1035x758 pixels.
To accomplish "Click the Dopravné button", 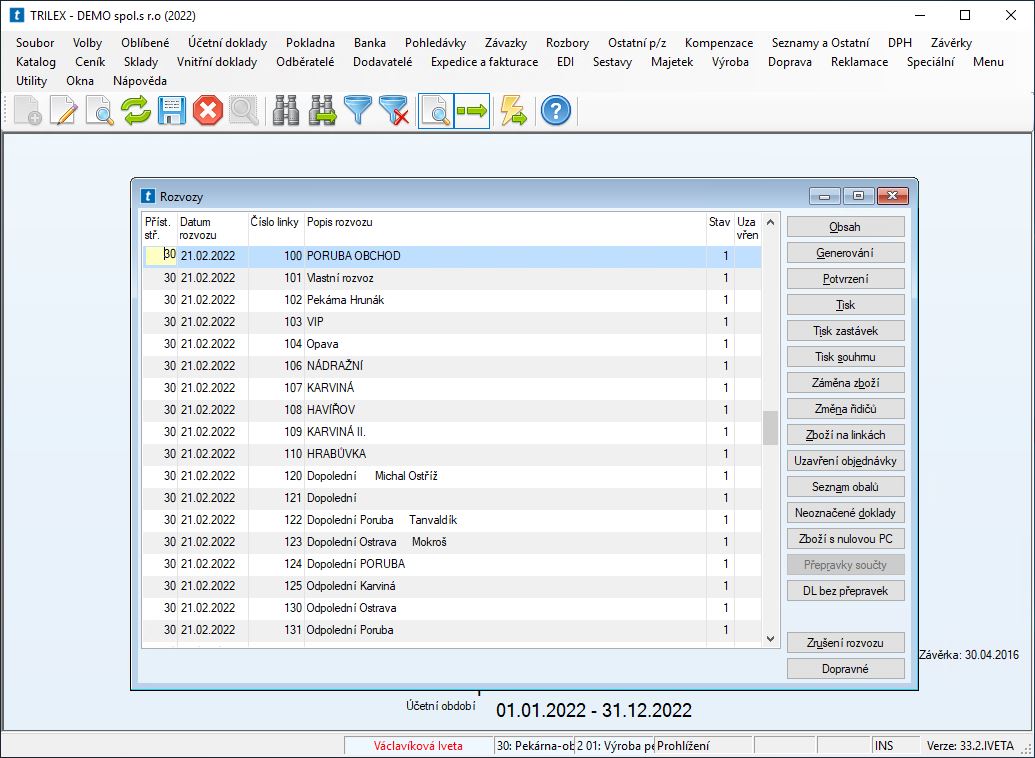I will tap(846, 669).
